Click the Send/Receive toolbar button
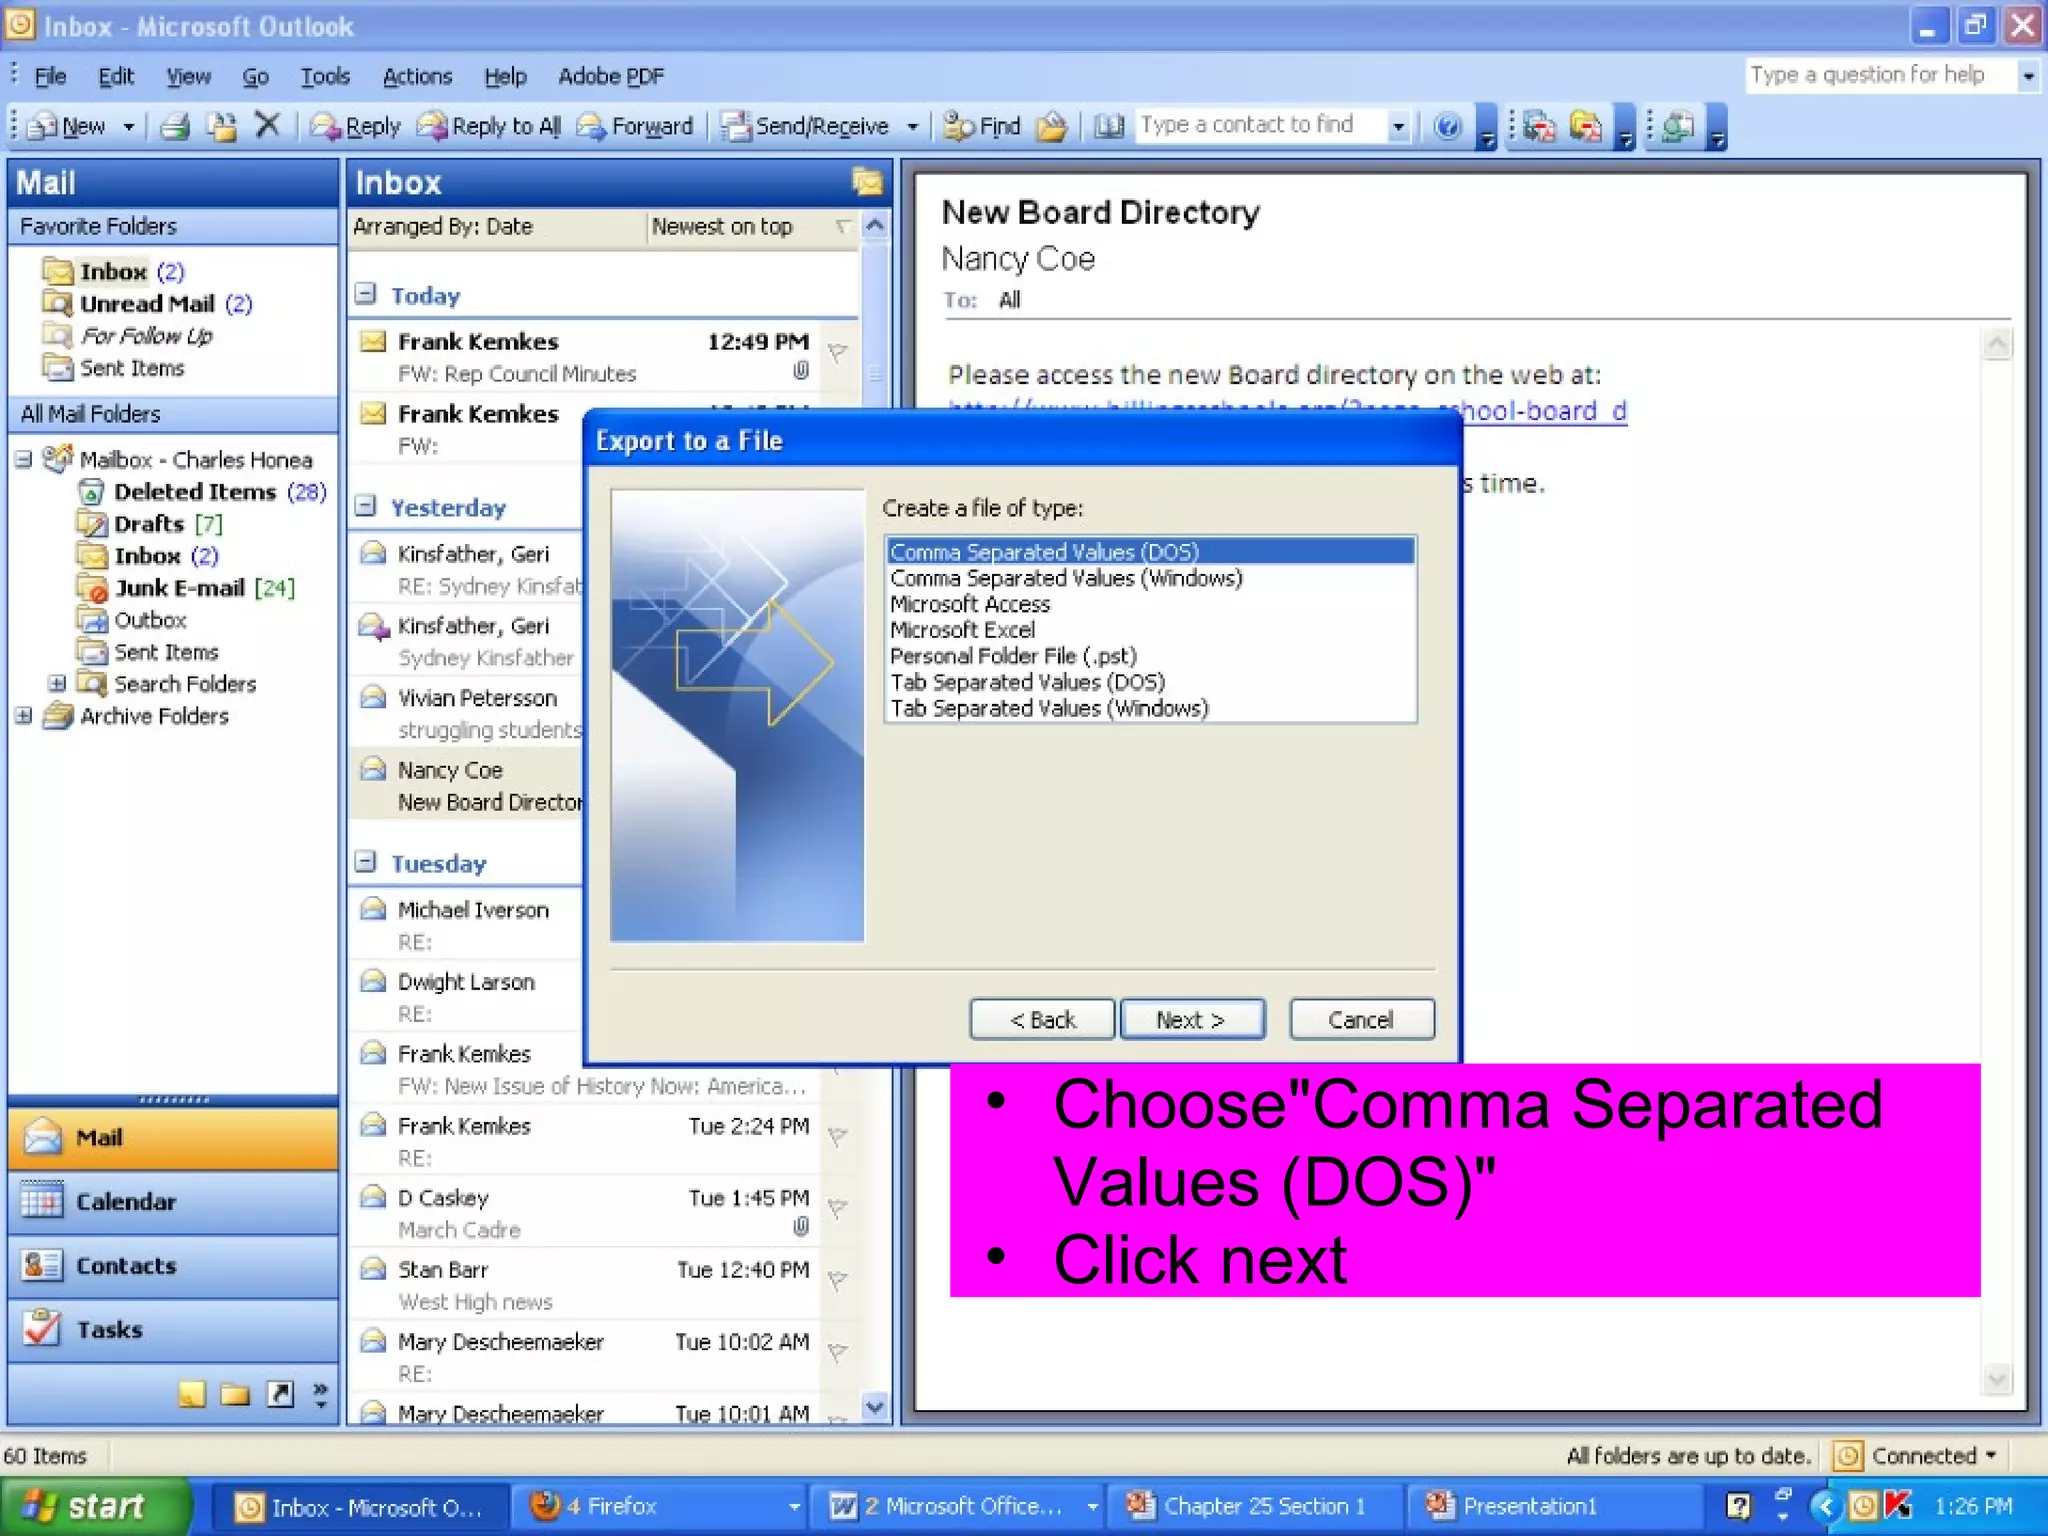Screen dimensions: 2048x1536 pos(807,126)
